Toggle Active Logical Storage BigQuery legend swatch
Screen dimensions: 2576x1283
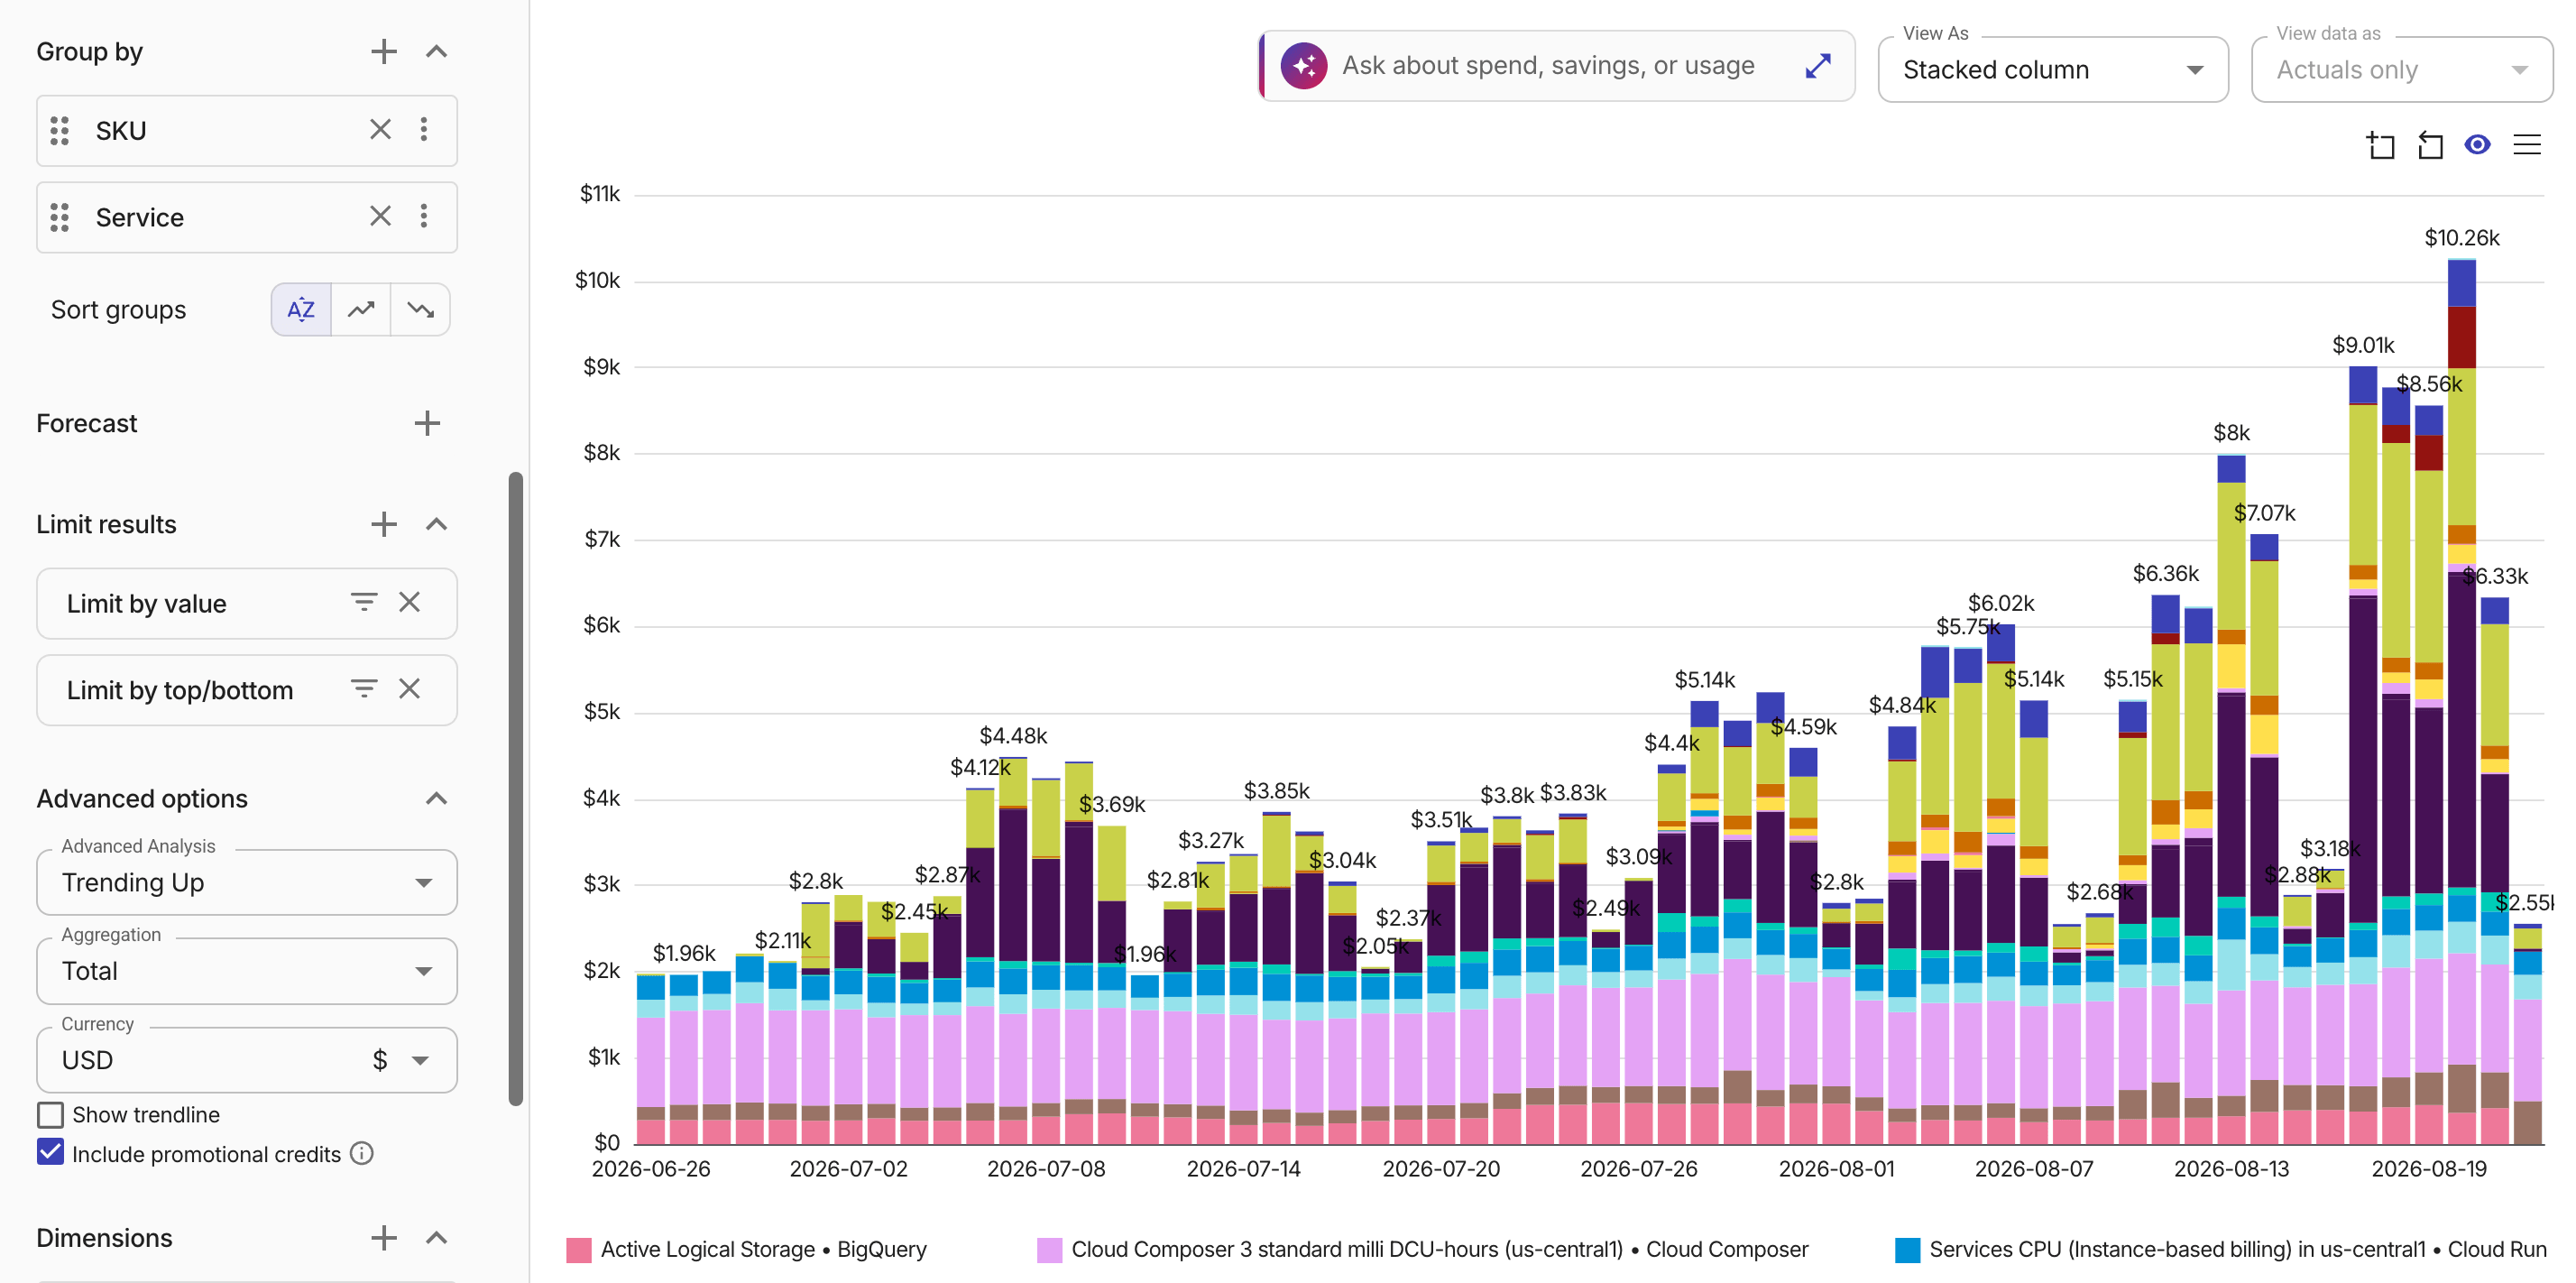[579, 1249]
